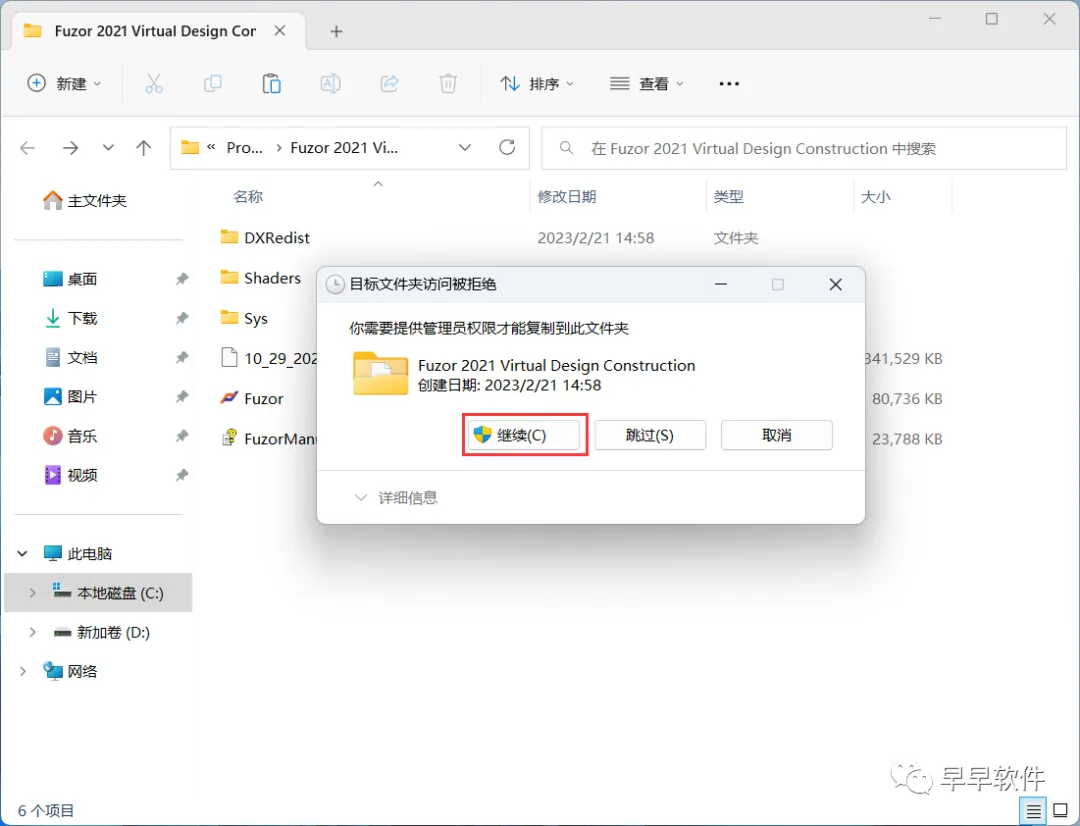The image size is (1080, 826).
Task: Open the 新建 new item menu
Action: pos(64,84)
